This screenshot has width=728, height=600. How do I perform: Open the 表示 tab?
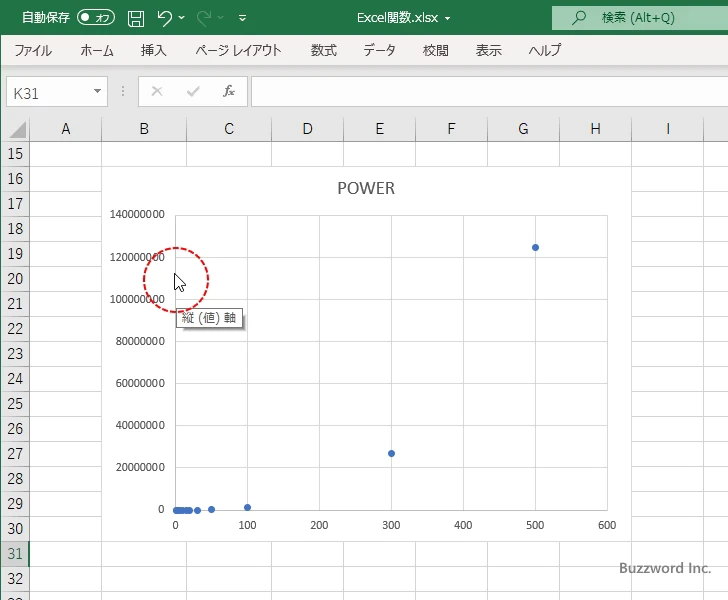click(x=488, y=50)
